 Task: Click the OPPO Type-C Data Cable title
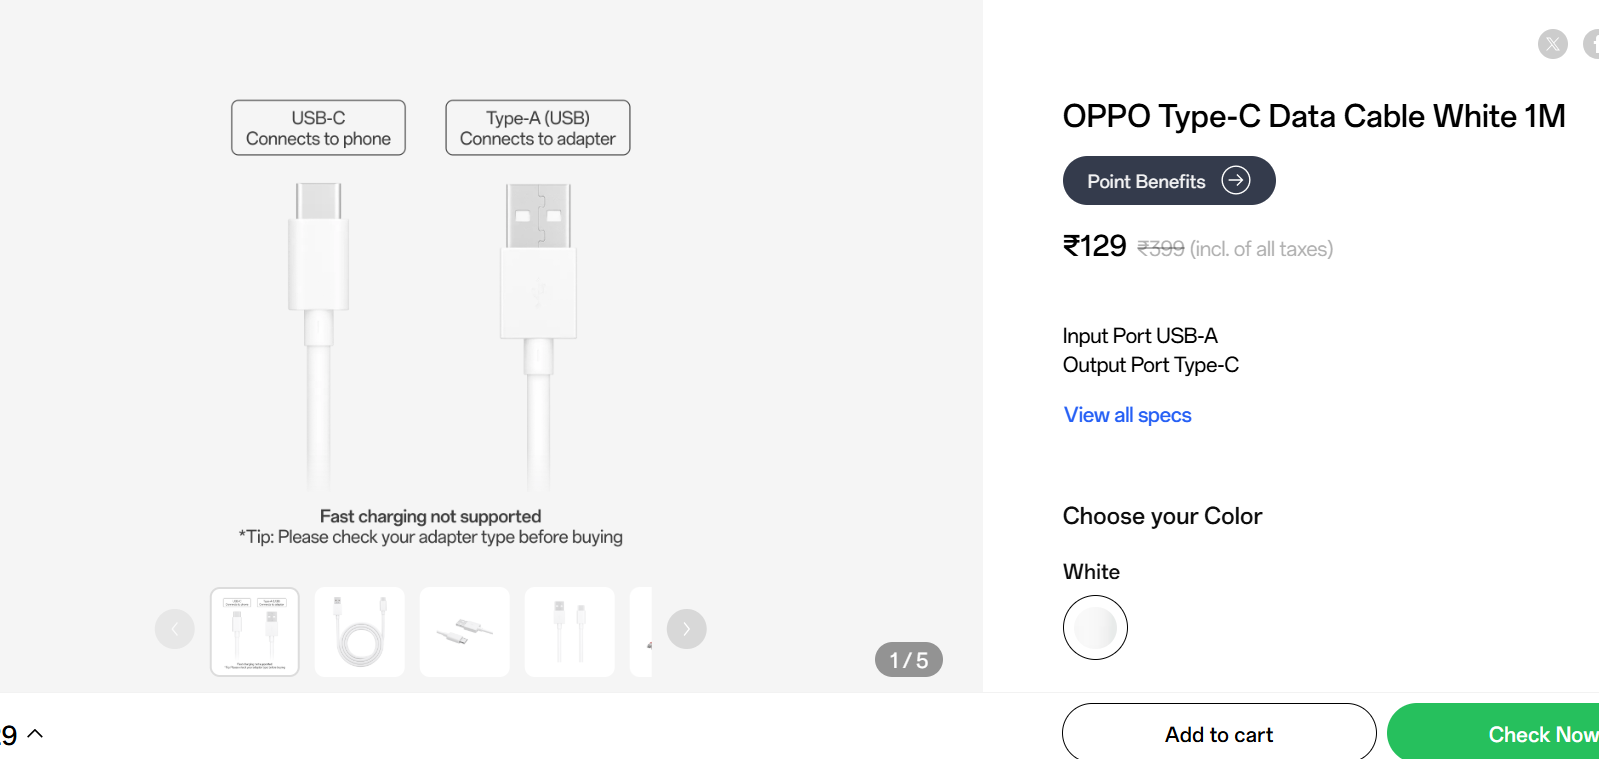pos(1314,116)
